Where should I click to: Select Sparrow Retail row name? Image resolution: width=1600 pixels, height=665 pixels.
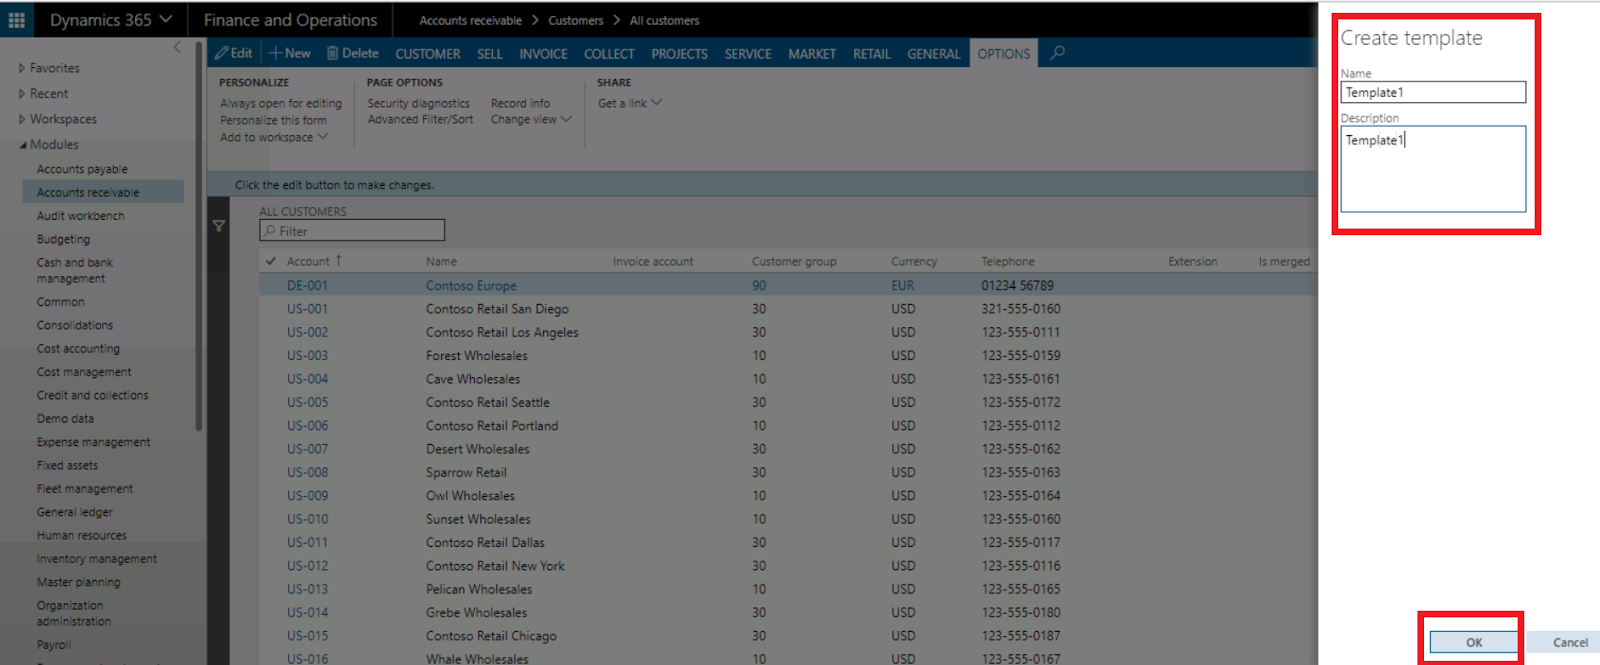click(x=466, y=472)
